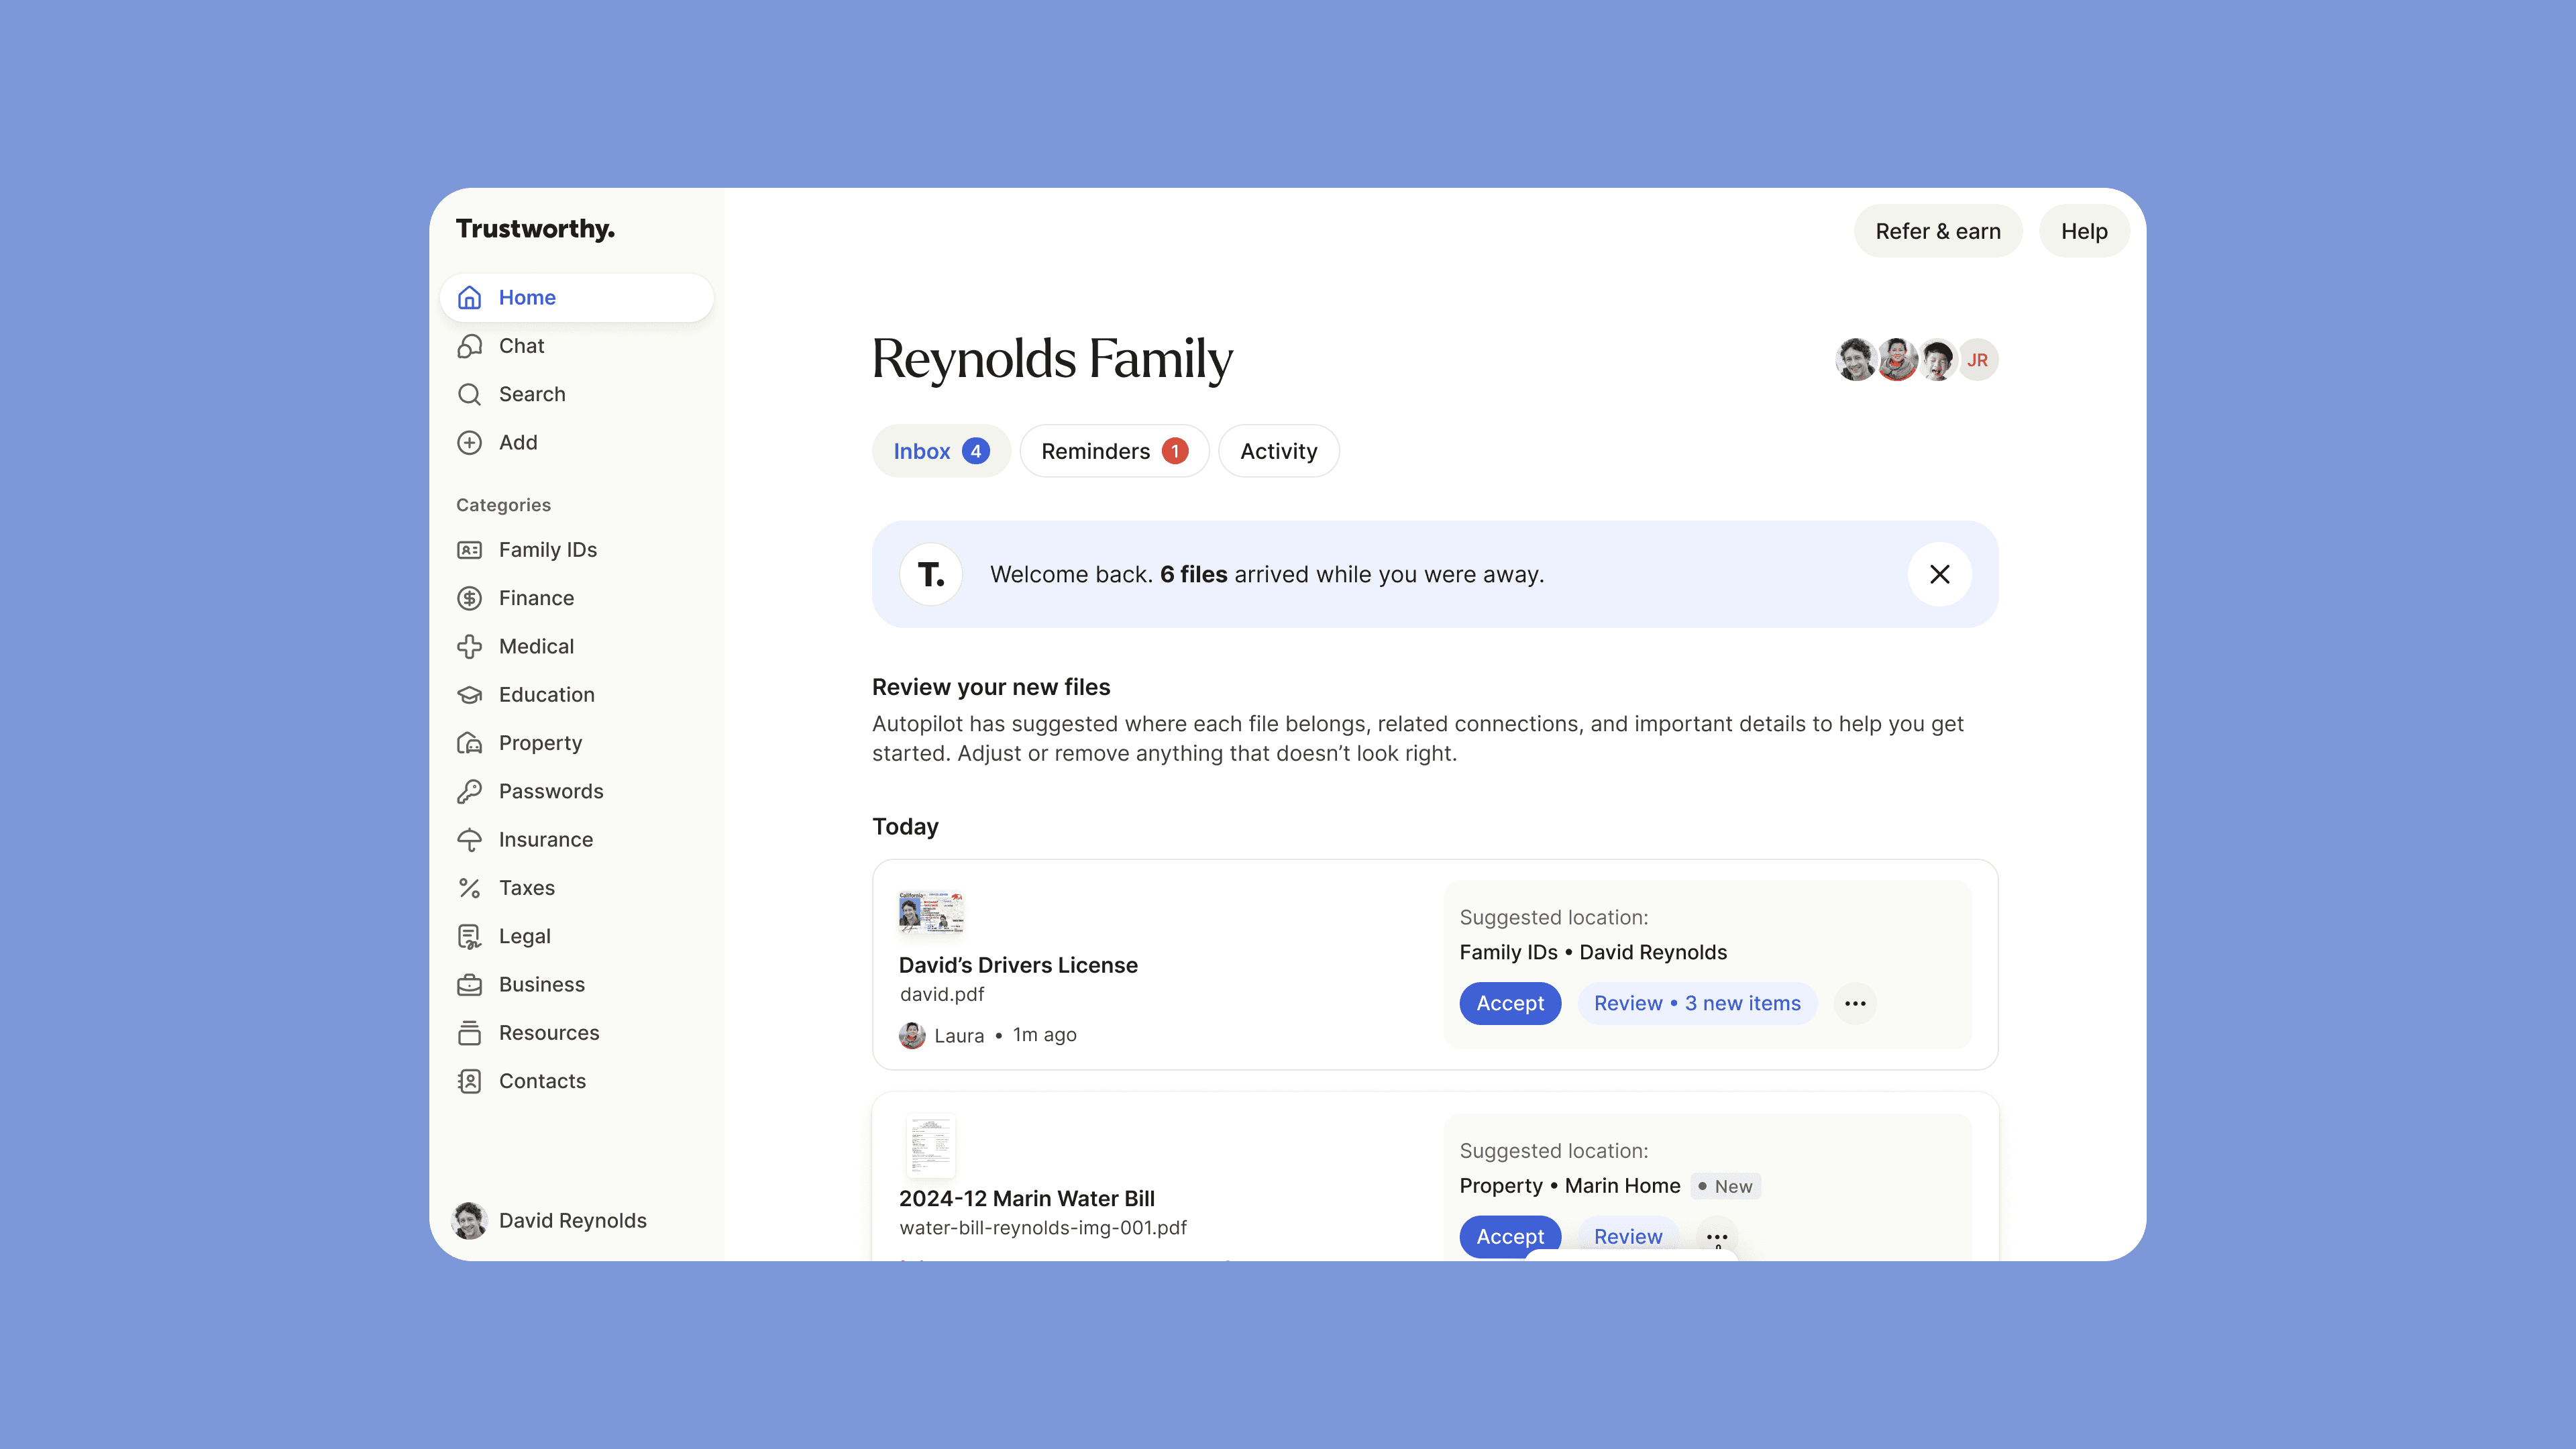The image size is (2576, 1449).
Task: Switch to the Activity tab
Action: point(1278,451)
